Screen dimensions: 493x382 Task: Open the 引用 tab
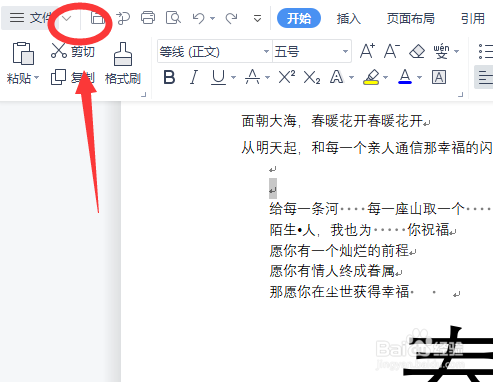point(473,19)
